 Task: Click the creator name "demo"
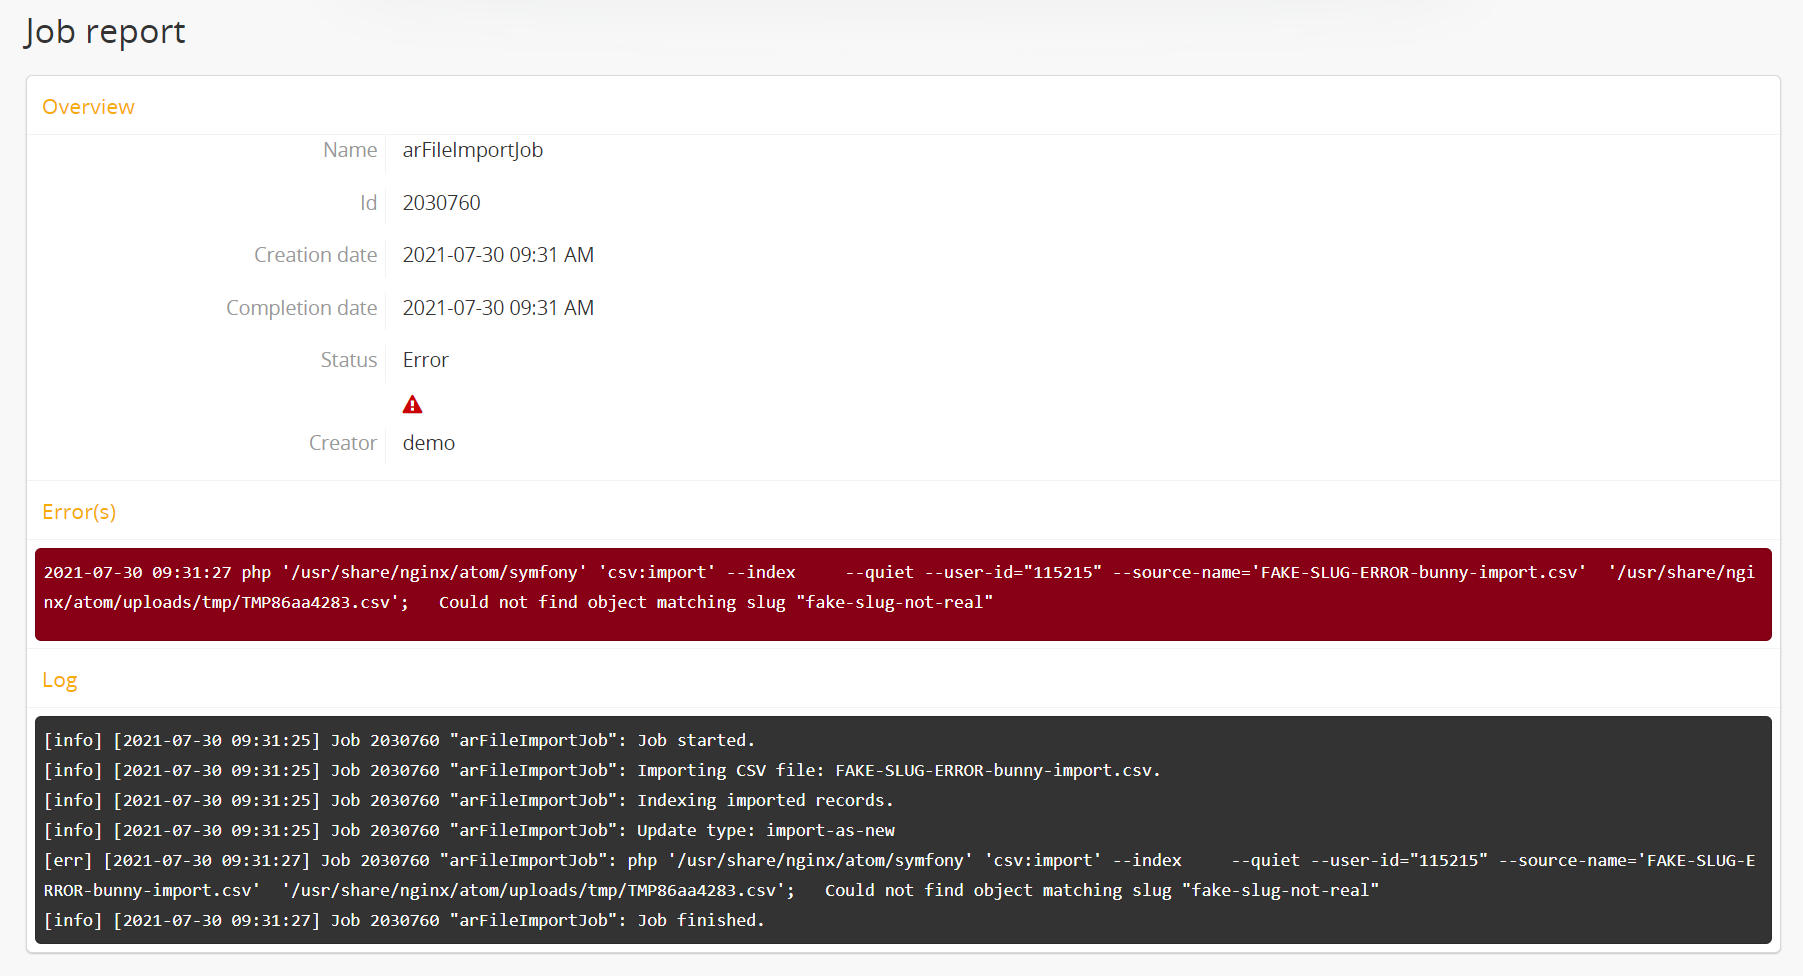point(428,443)
